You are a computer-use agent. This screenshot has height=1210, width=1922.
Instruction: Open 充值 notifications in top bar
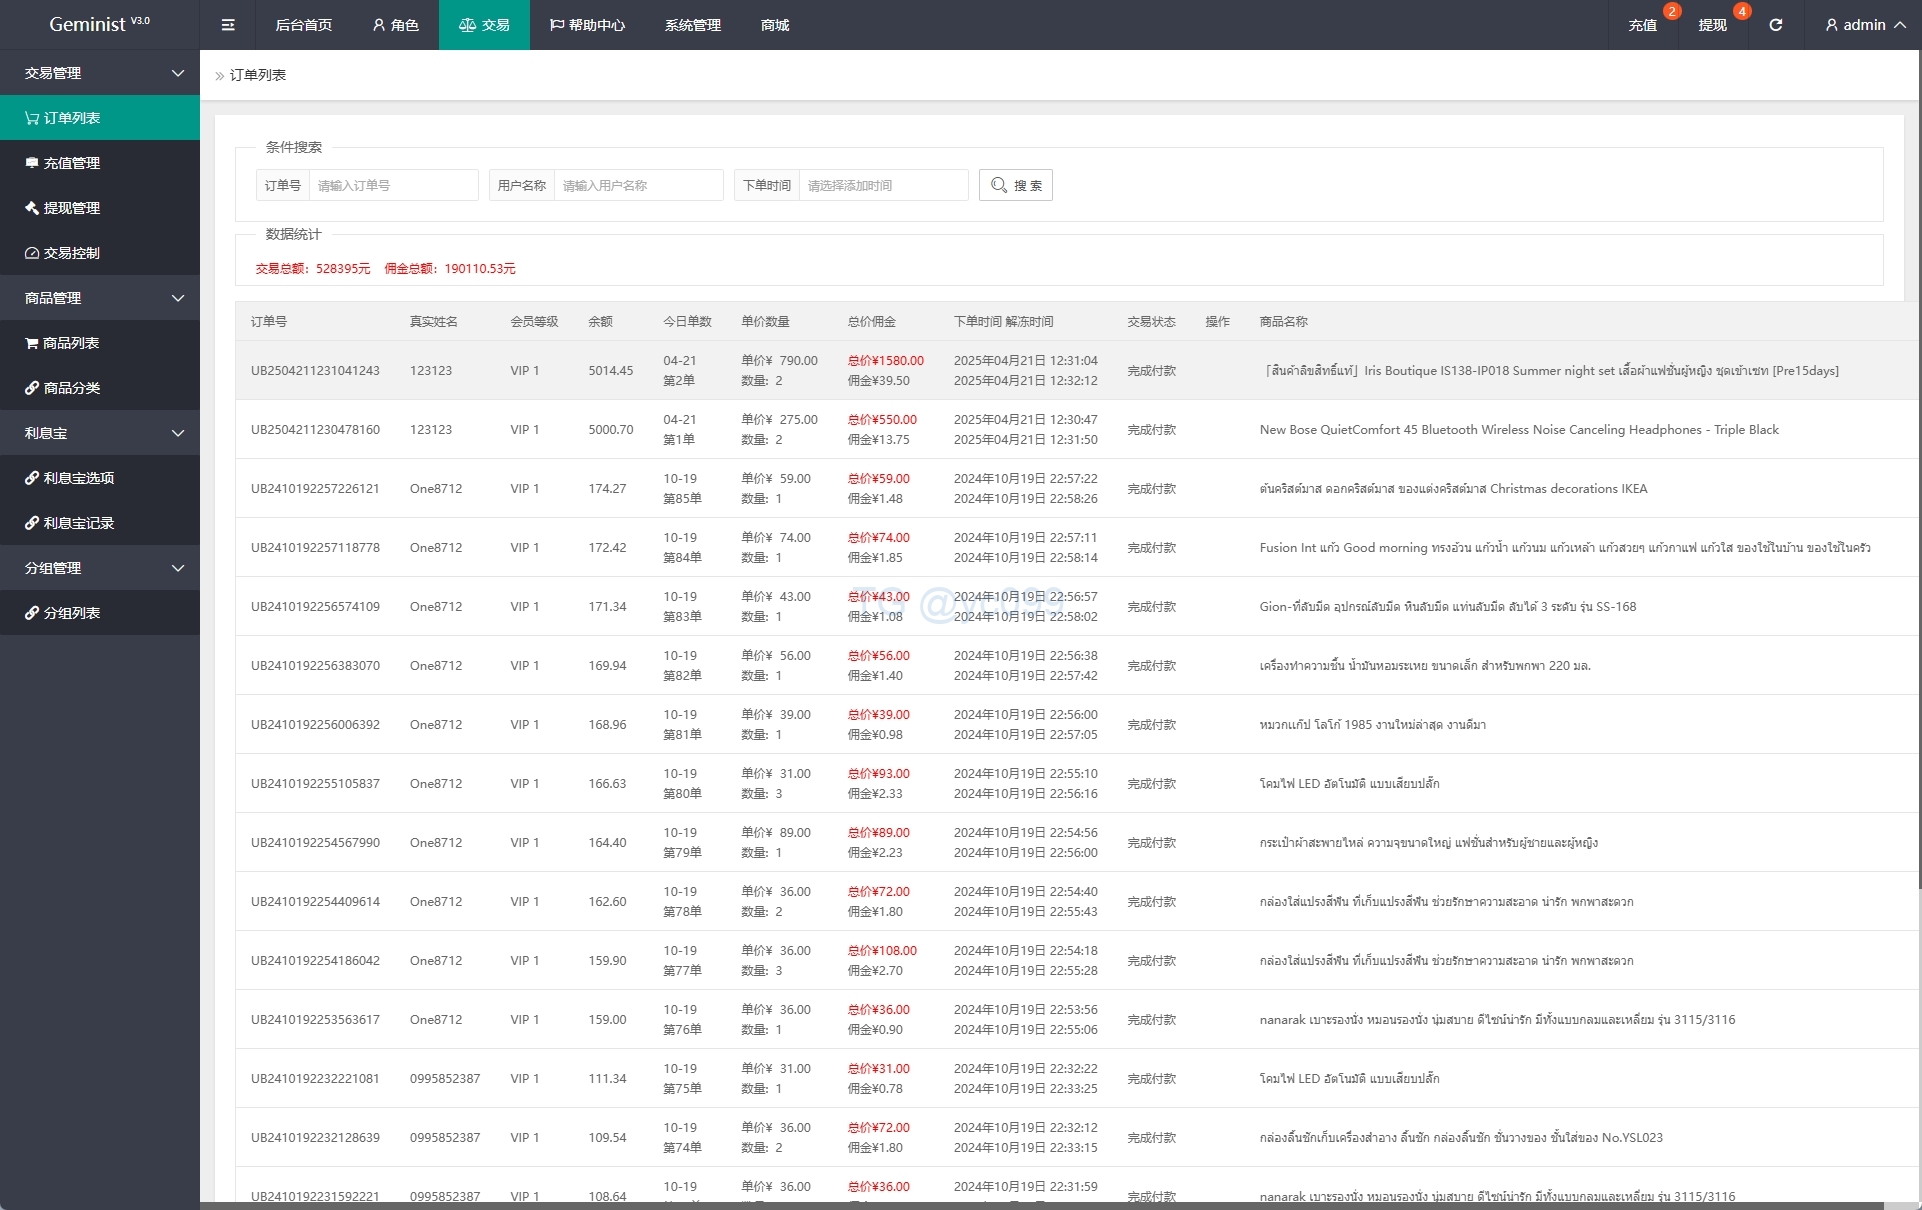click(1642, 25)
